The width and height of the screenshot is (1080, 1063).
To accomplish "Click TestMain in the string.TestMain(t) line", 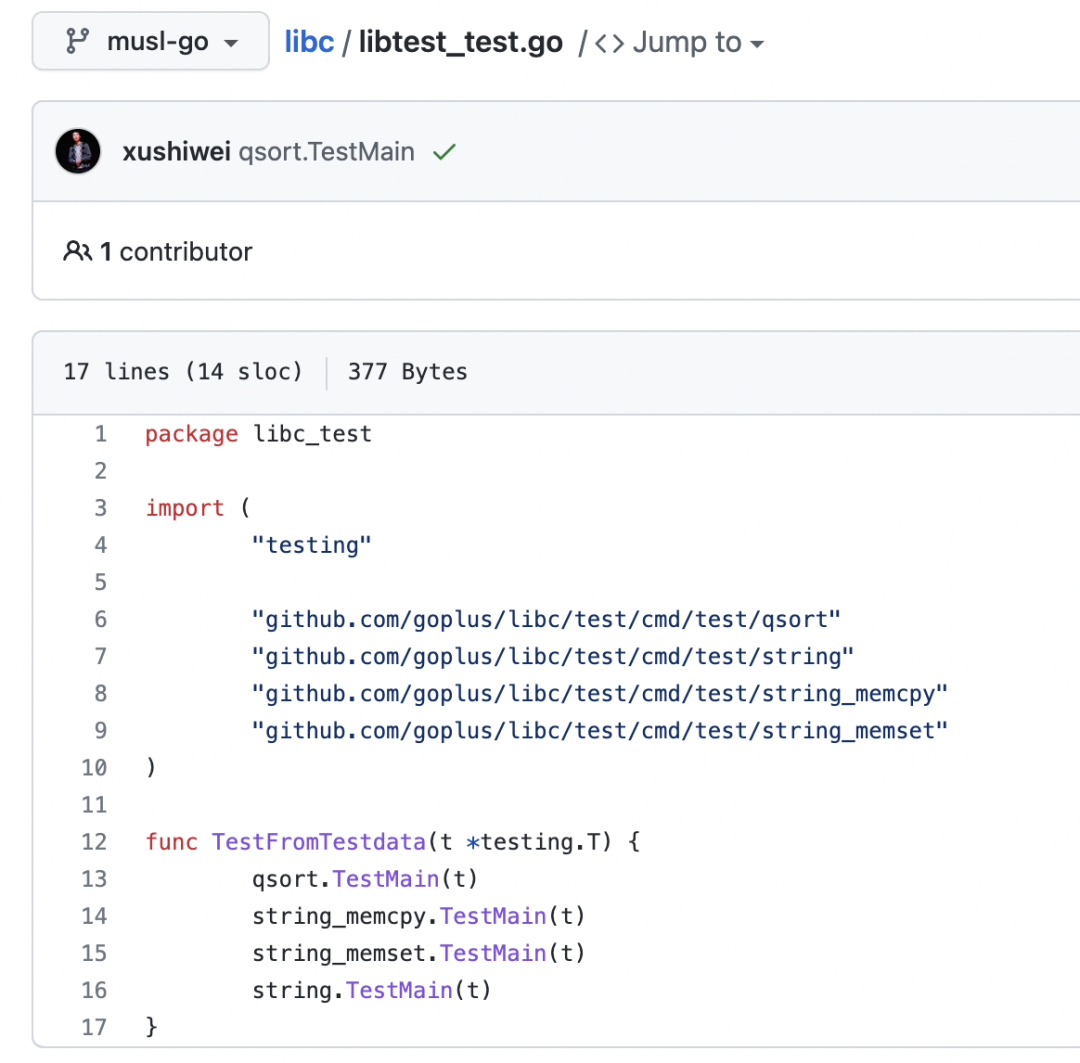I will pyautogui.click(x=399, y=991).
